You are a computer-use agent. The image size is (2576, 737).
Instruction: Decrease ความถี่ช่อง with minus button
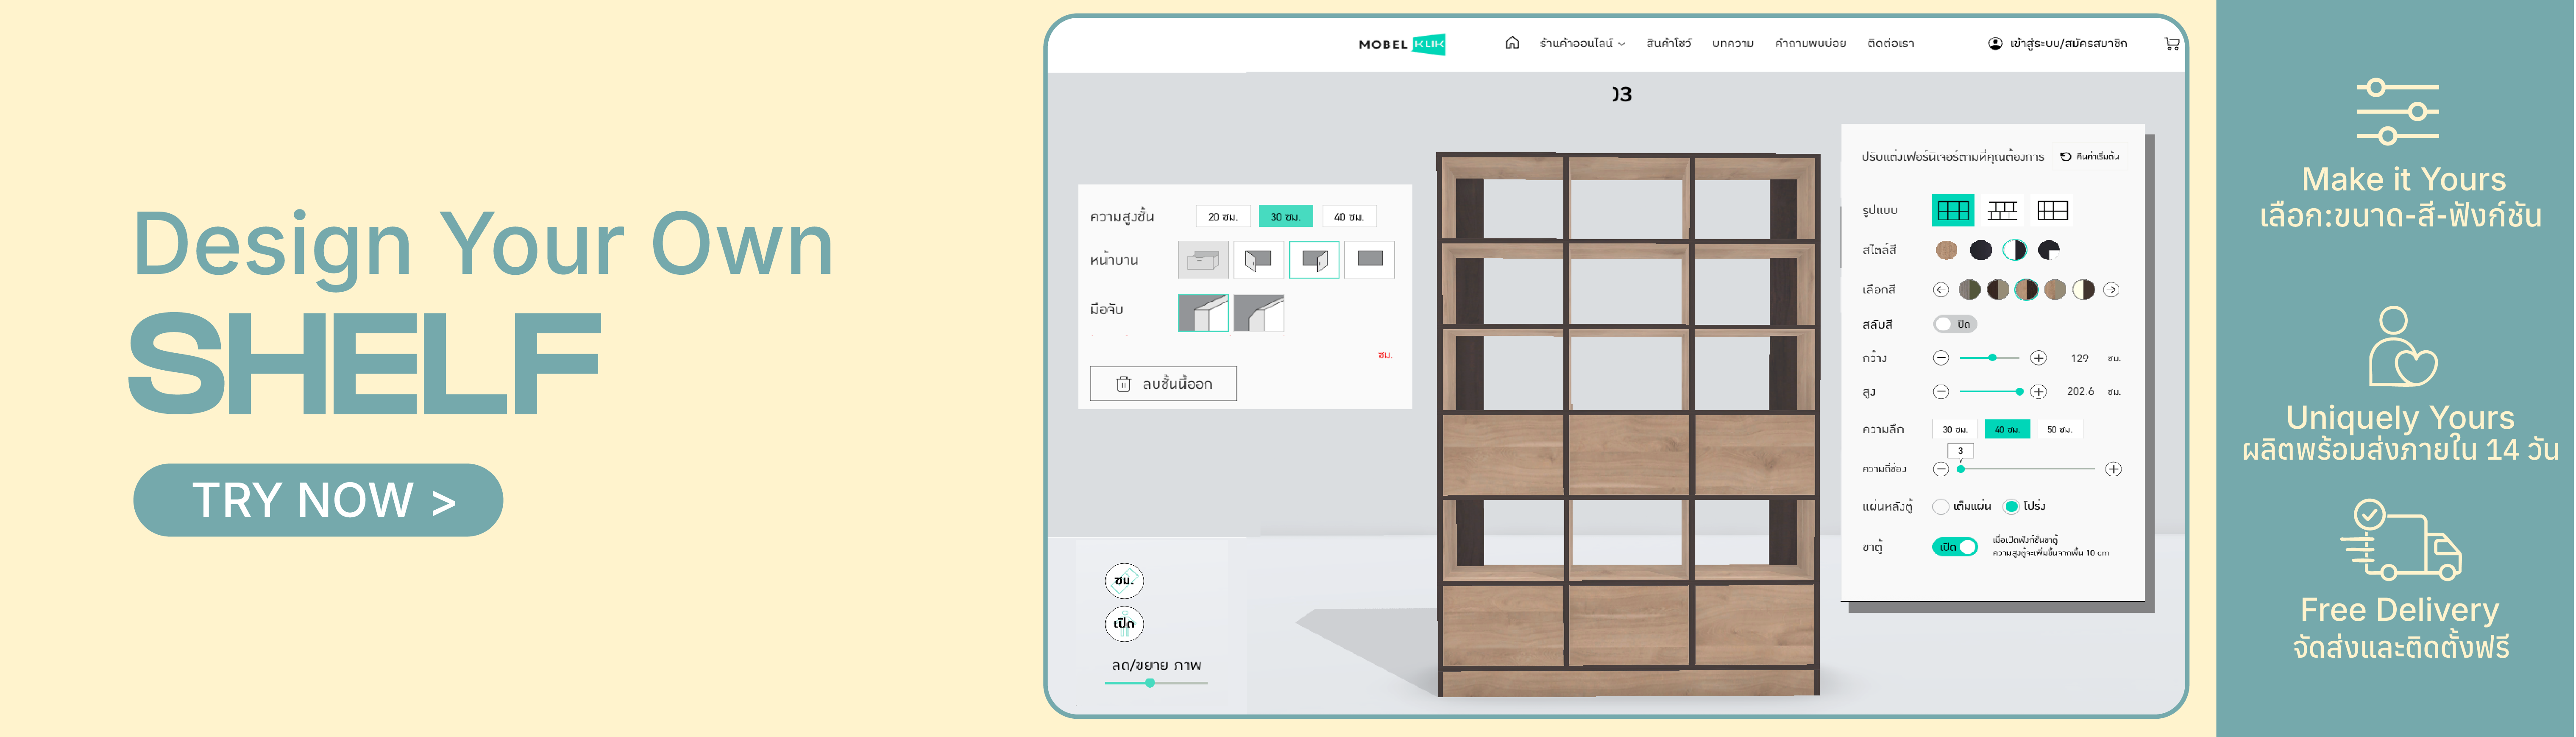point(1940,469)
